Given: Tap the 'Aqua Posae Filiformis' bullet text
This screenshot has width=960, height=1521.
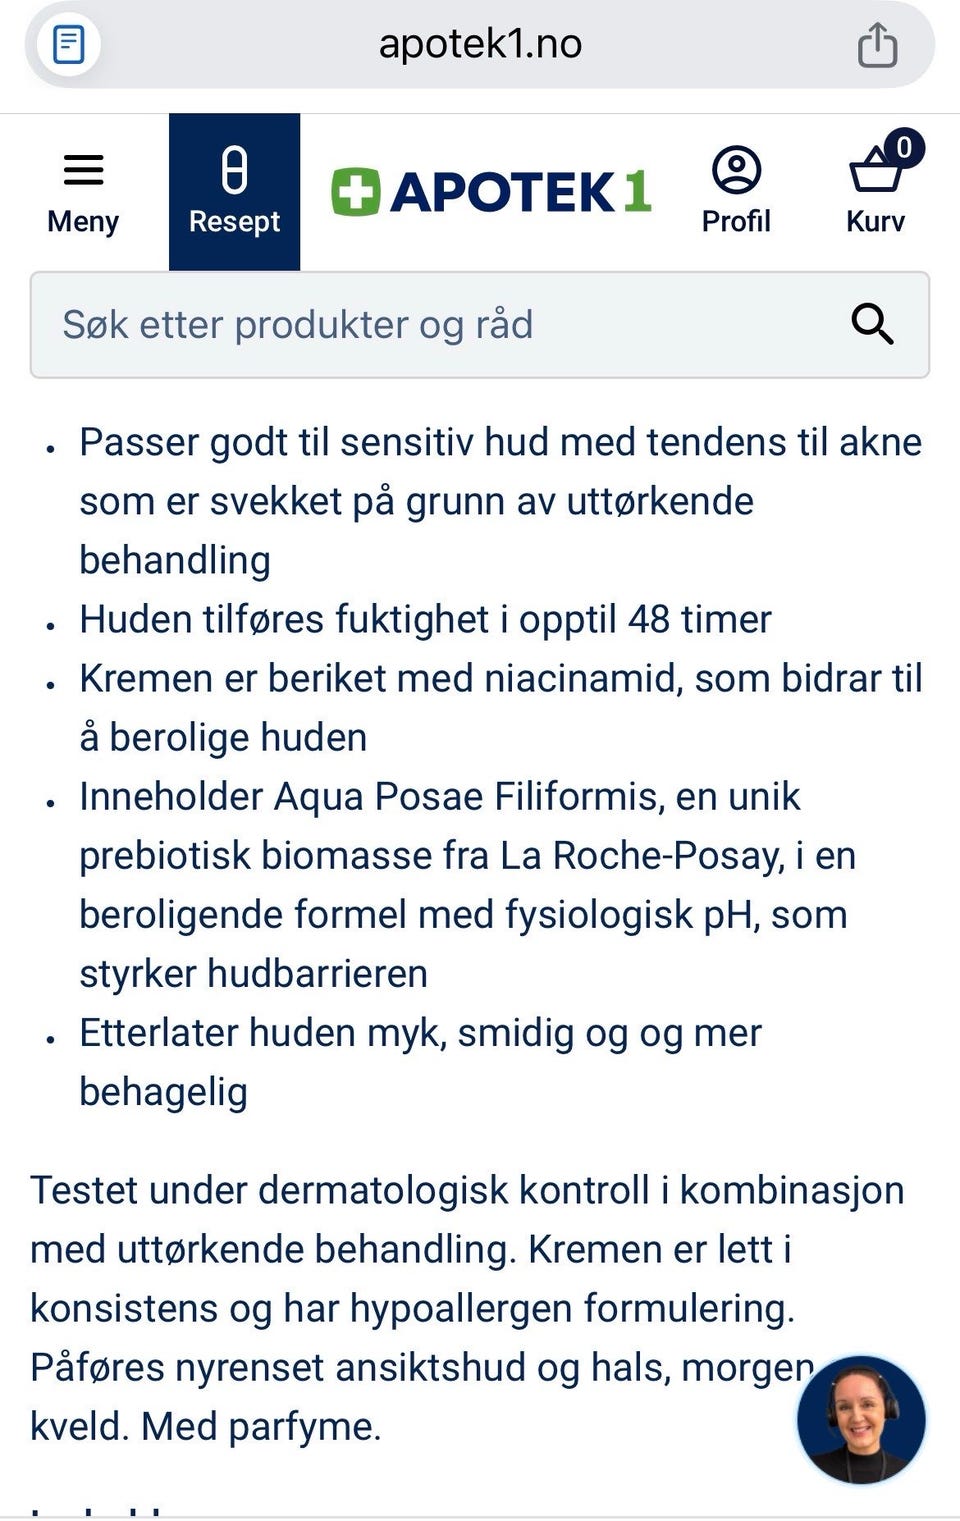Looking at the screenshot, I should [x=468, y=885].
